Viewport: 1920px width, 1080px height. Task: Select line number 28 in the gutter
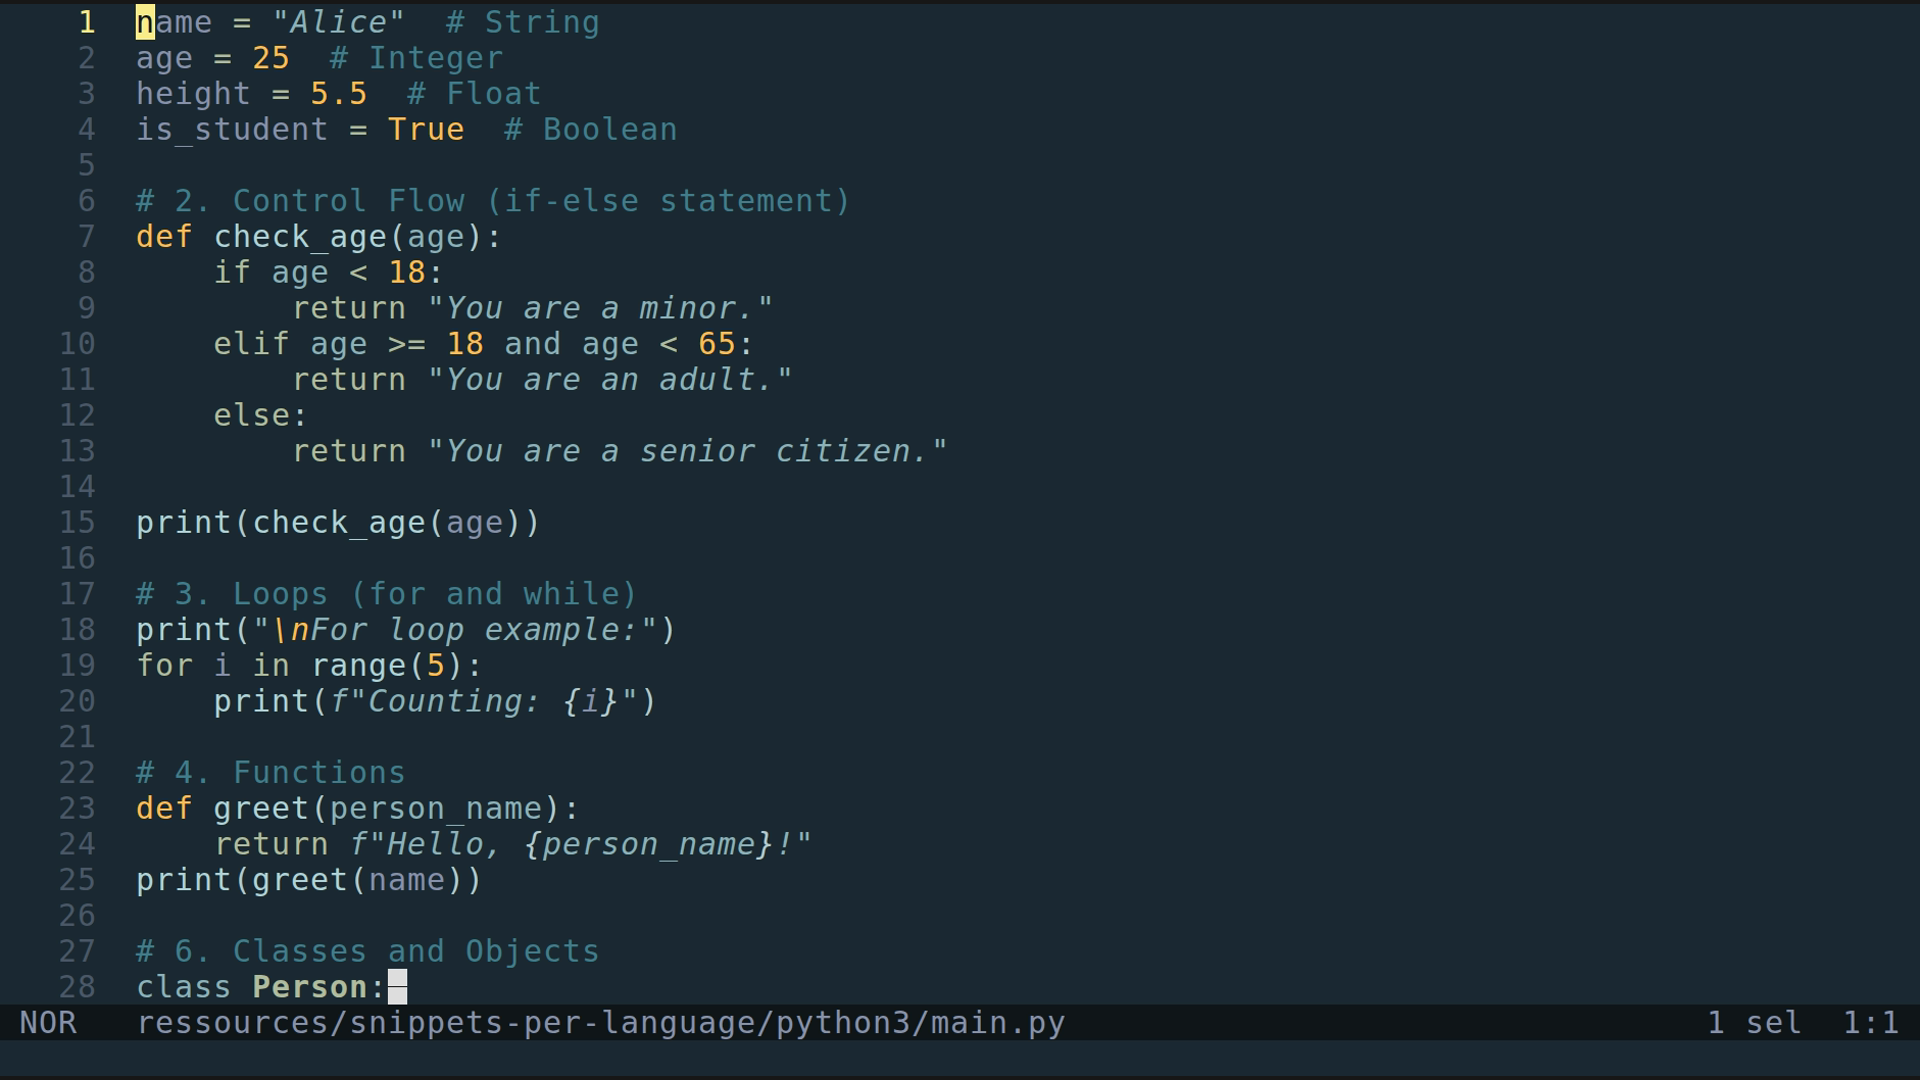76,986
